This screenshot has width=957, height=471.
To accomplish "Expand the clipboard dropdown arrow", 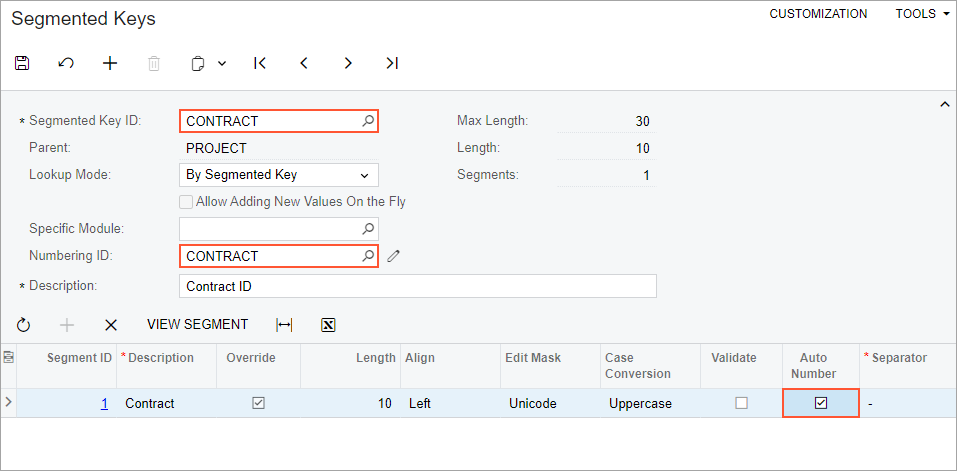I will tap(222, 63).
